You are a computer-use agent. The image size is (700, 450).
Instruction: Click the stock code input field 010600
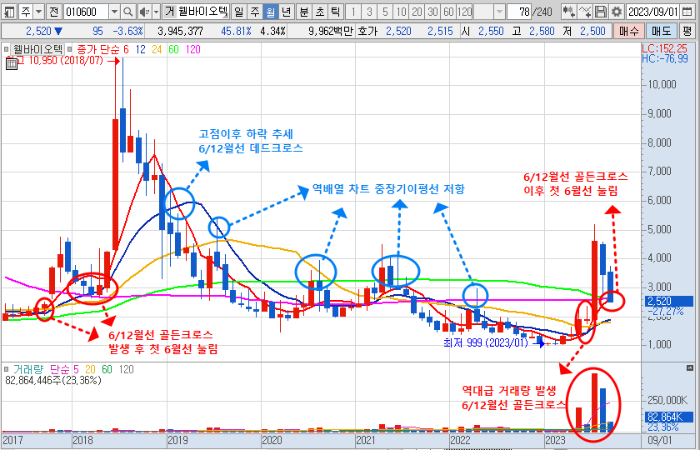click(x=86, y=12)
